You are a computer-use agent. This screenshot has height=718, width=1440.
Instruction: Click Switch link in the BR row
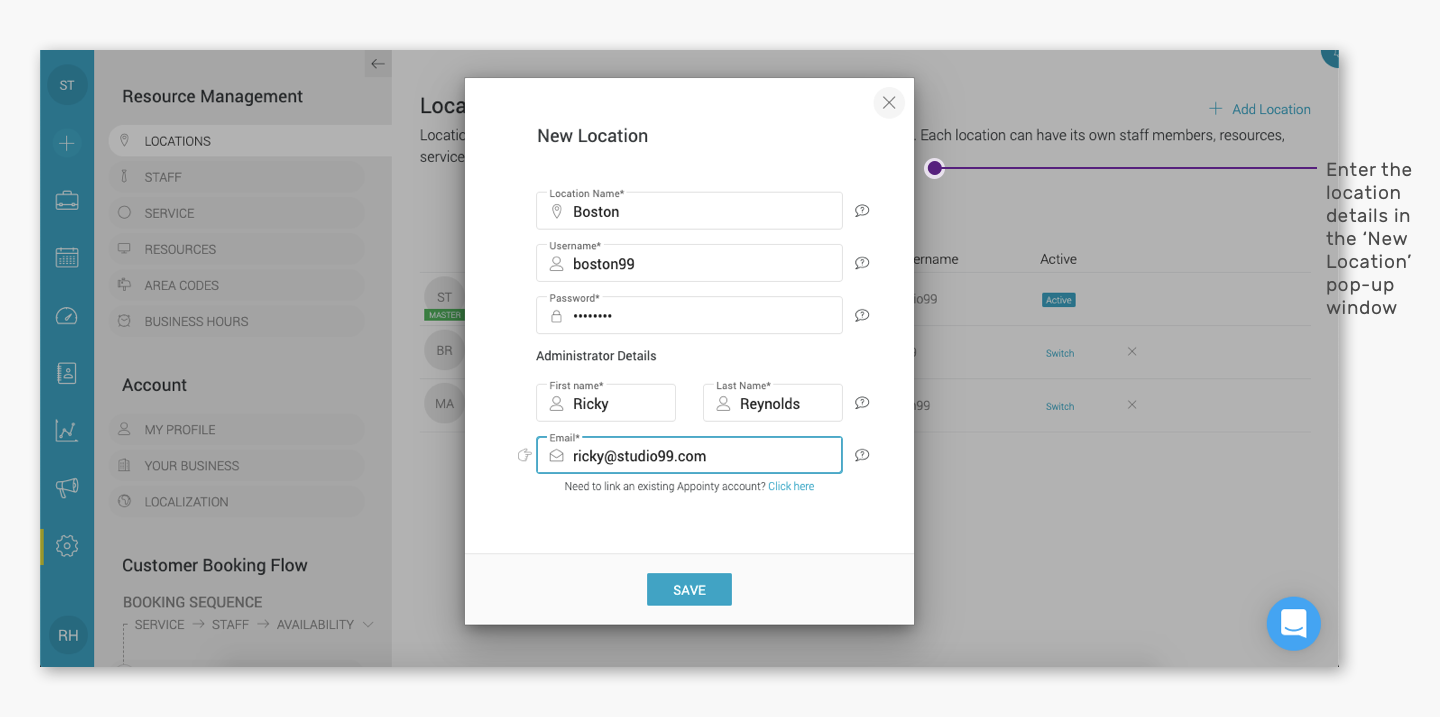1060,353
